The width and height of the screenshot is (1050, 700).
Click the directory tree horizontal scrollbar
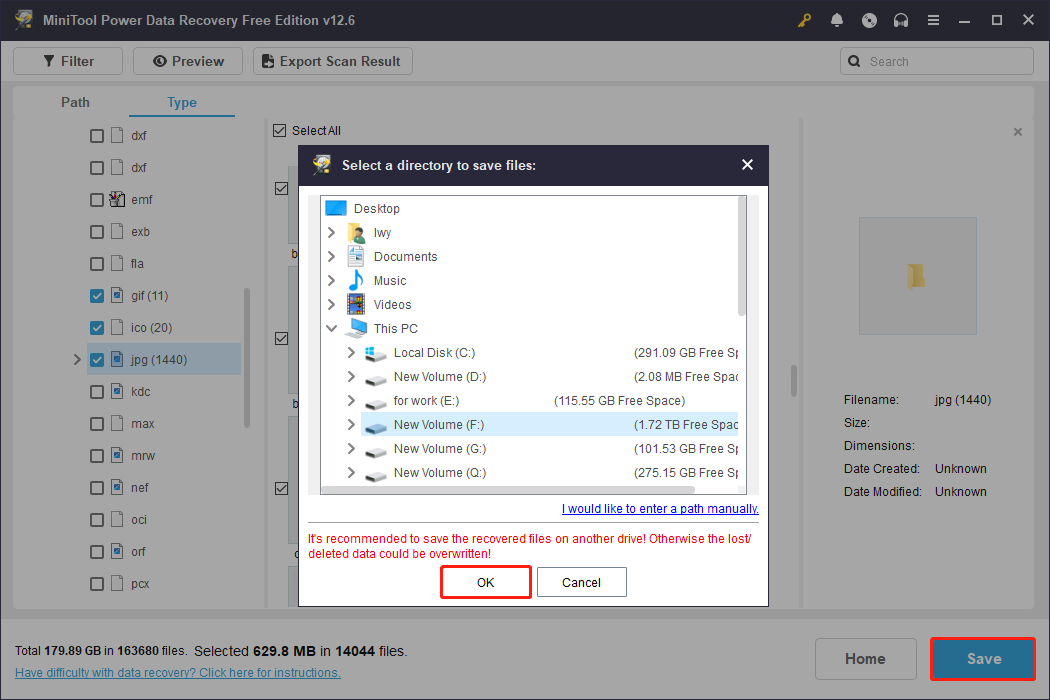[x=508, y=490]
